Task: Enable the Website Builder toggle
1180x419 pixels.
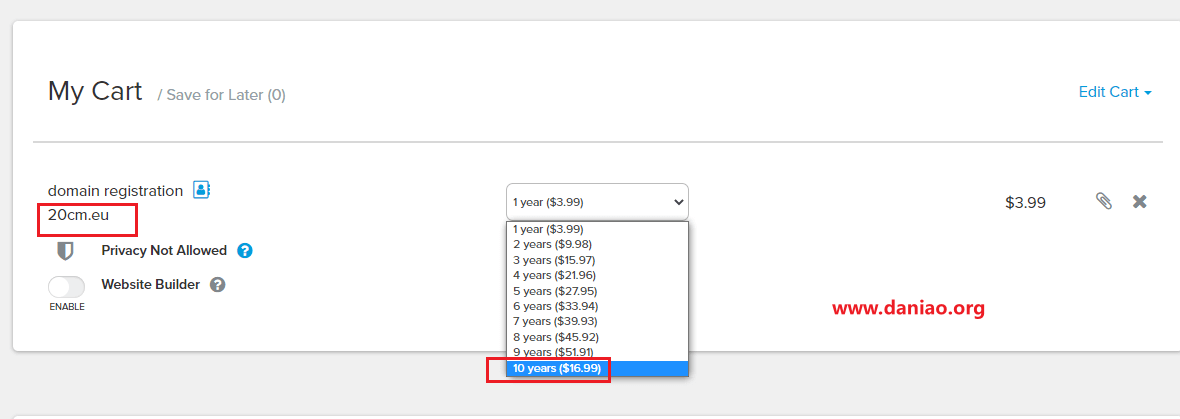Action: 66,286
